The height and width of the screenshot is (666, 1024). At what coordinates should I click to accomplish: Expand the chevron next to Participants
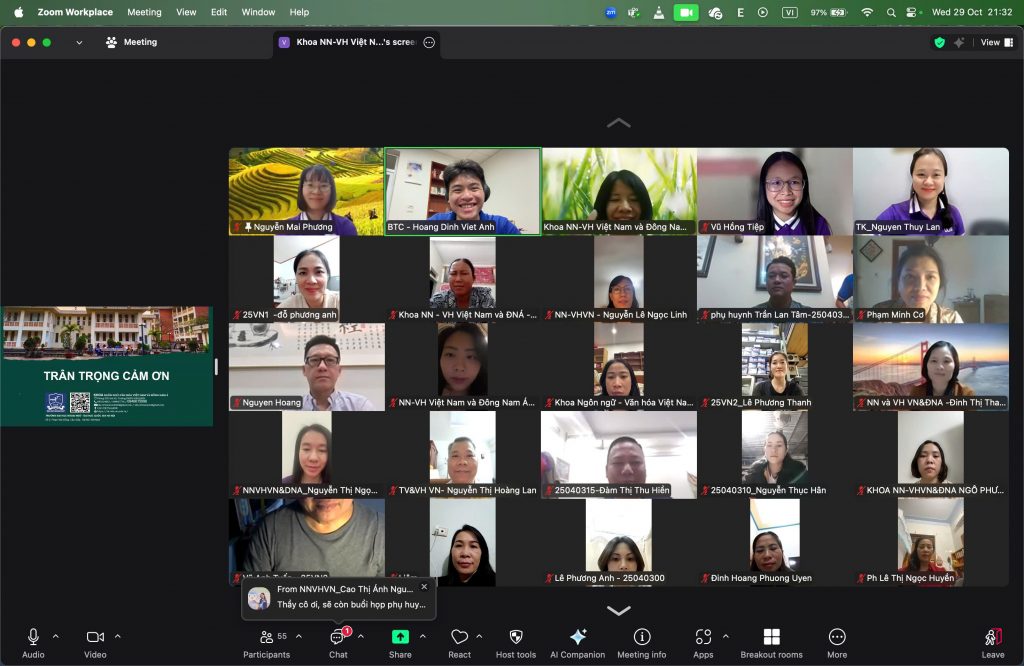299,636
